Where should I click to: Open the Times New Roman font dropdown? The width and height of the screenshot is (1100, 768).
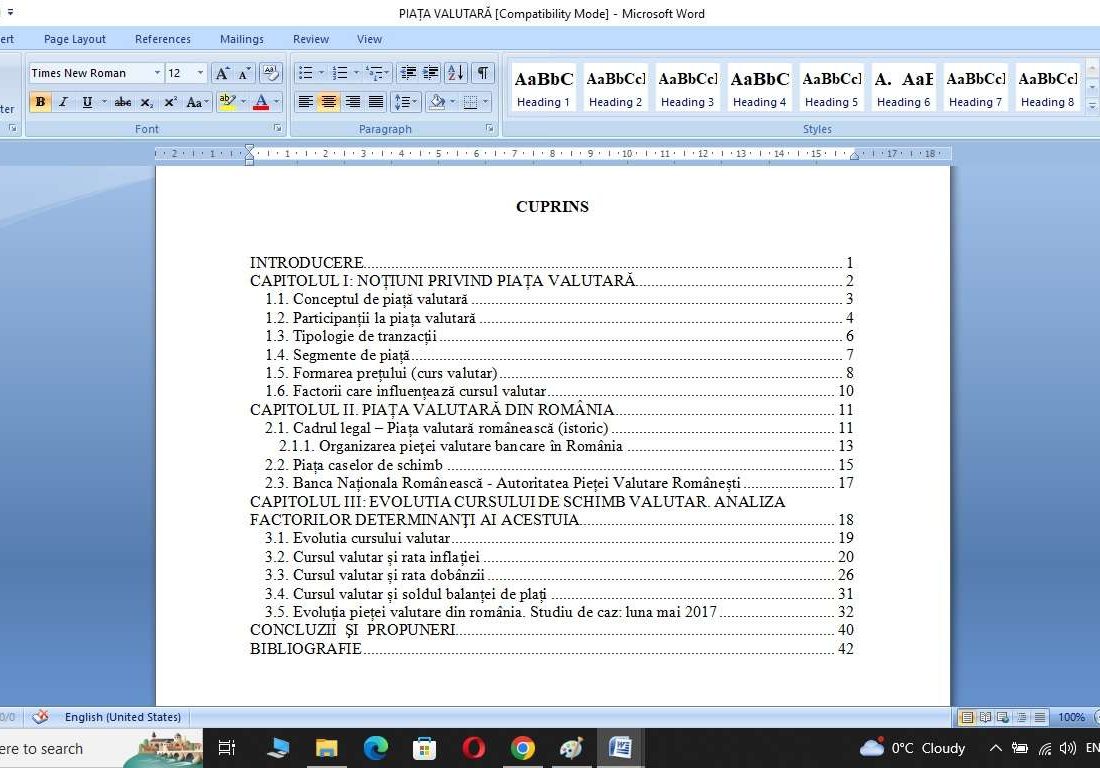pyautogui.click(x=157, y=73)
